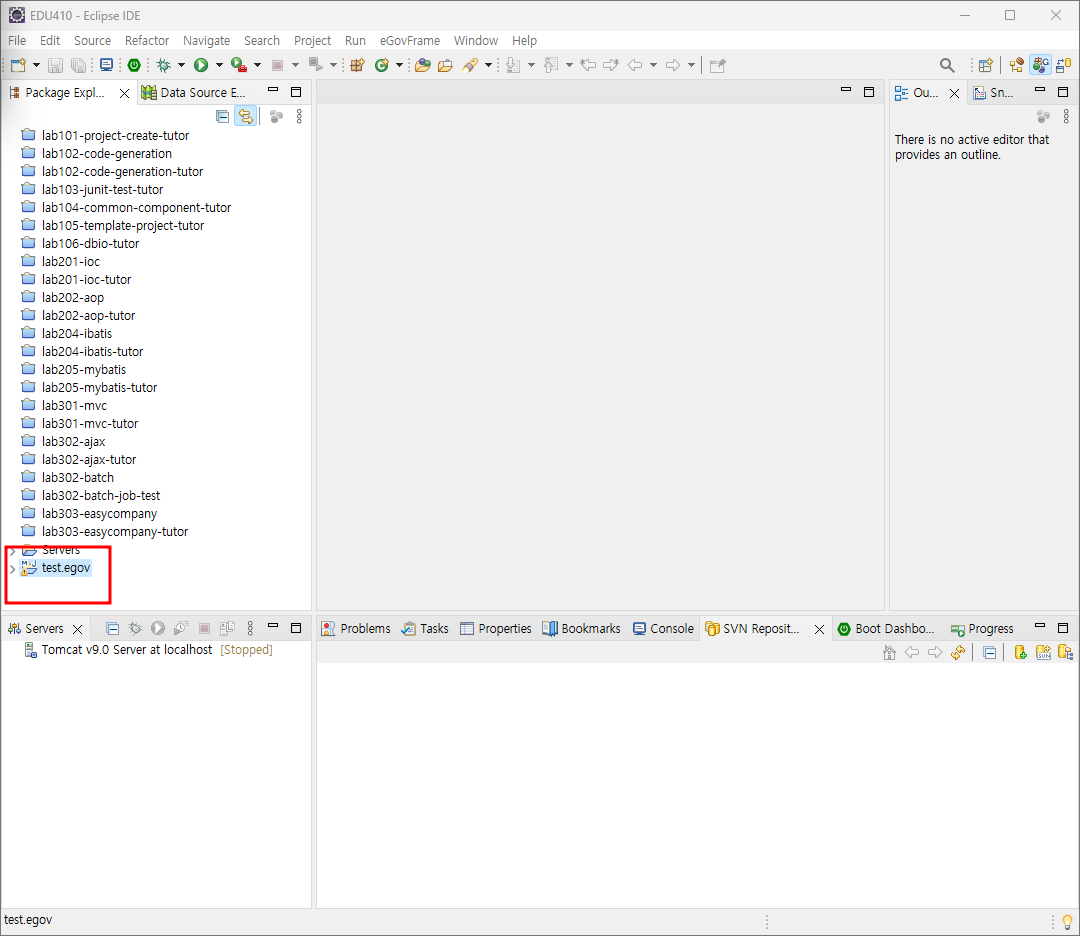The image size is (1080, 936).
Task: Select the lab205-mybatis project
Action: 74,370
